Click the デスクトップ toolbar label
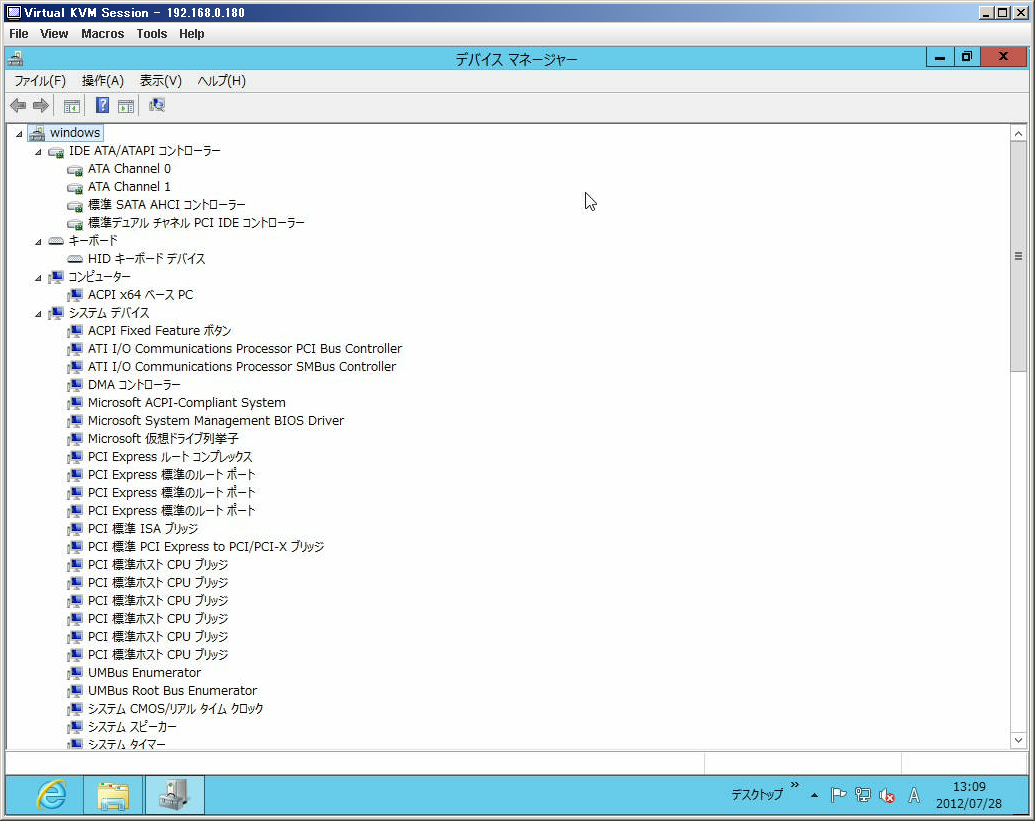Screen dimensions: 1035x821 pyautogui.click(x=756, y=795)
